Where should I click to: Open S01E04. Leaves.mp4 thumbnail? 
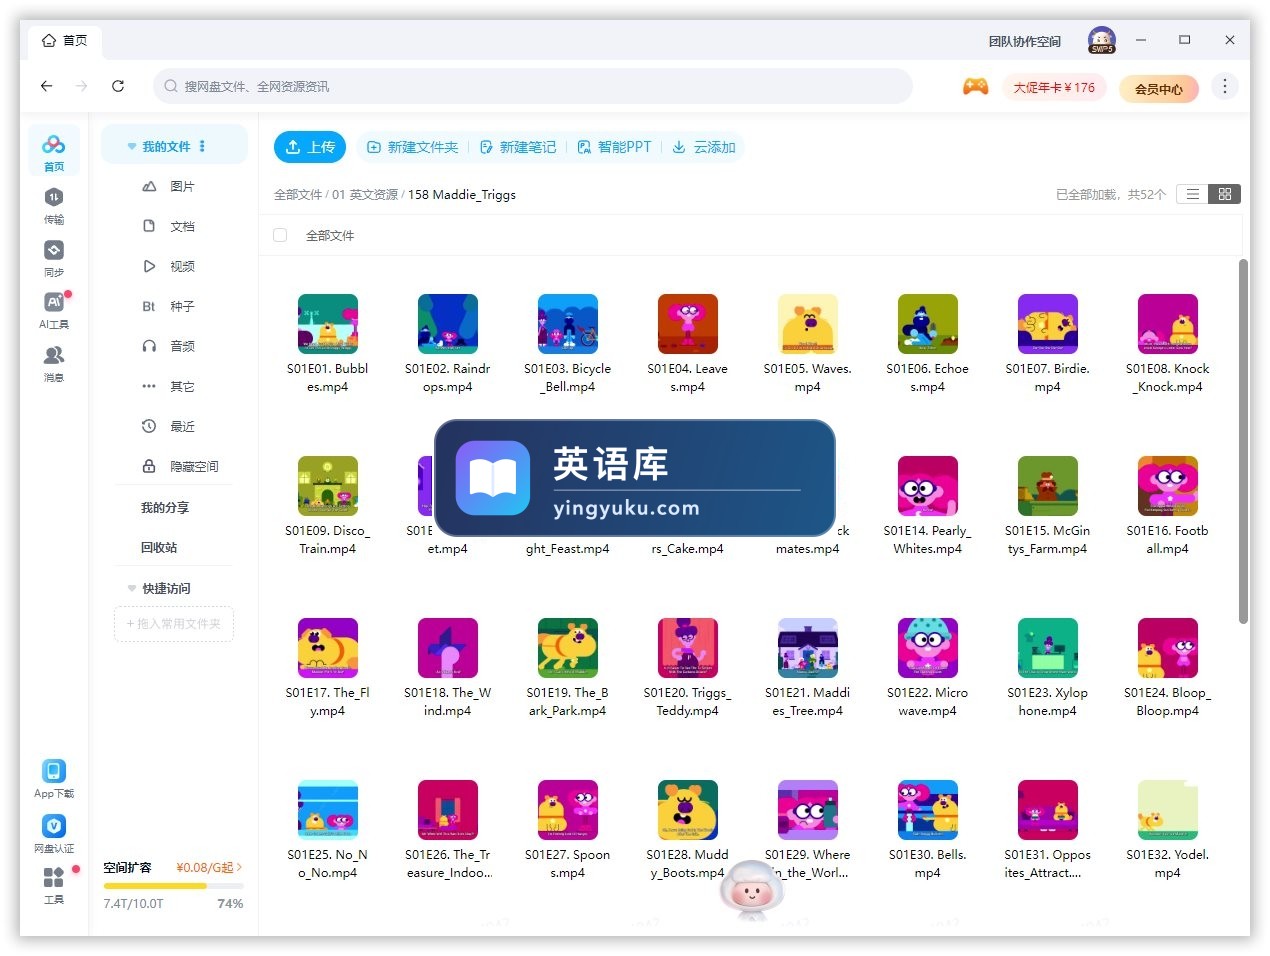[x=688, y=324]
